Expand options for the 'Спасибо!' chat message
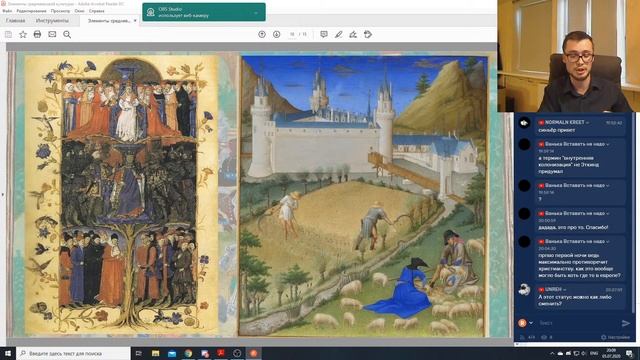Image resolution: width=640 pixels, height=360 pixels. pos(608,213)
